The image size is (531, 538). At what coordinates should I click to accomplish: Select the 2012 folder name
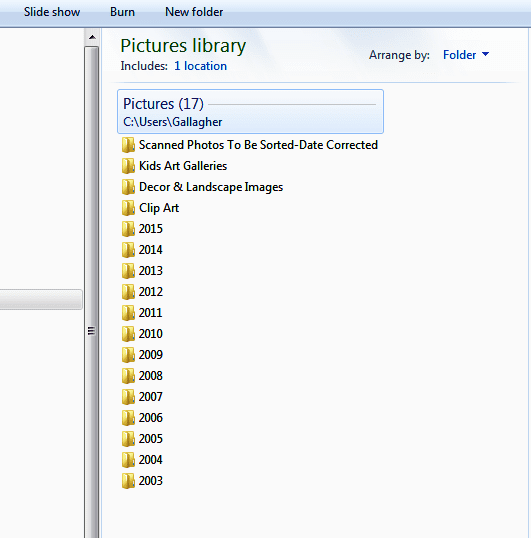click(151, 292)
